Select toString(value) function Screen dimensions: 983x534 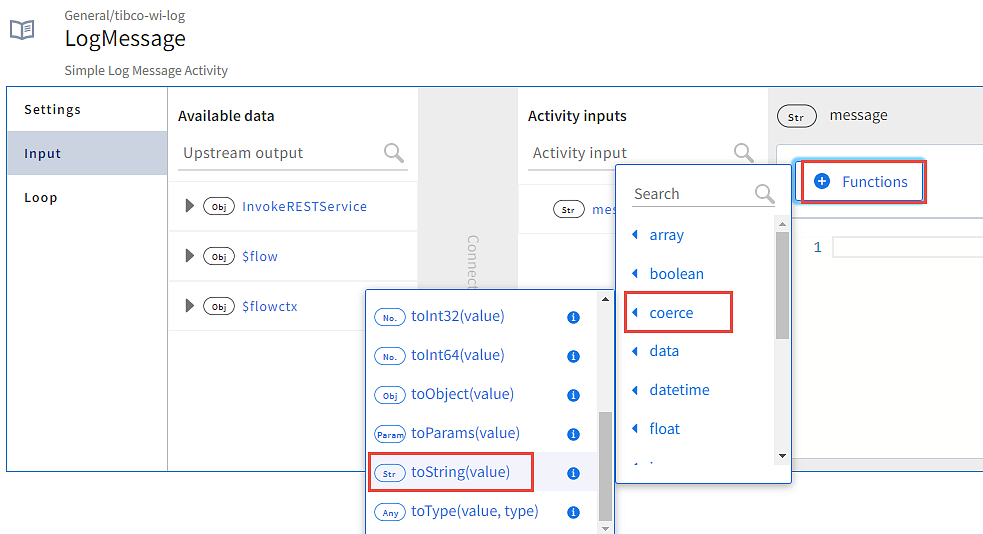click(460, 472)
